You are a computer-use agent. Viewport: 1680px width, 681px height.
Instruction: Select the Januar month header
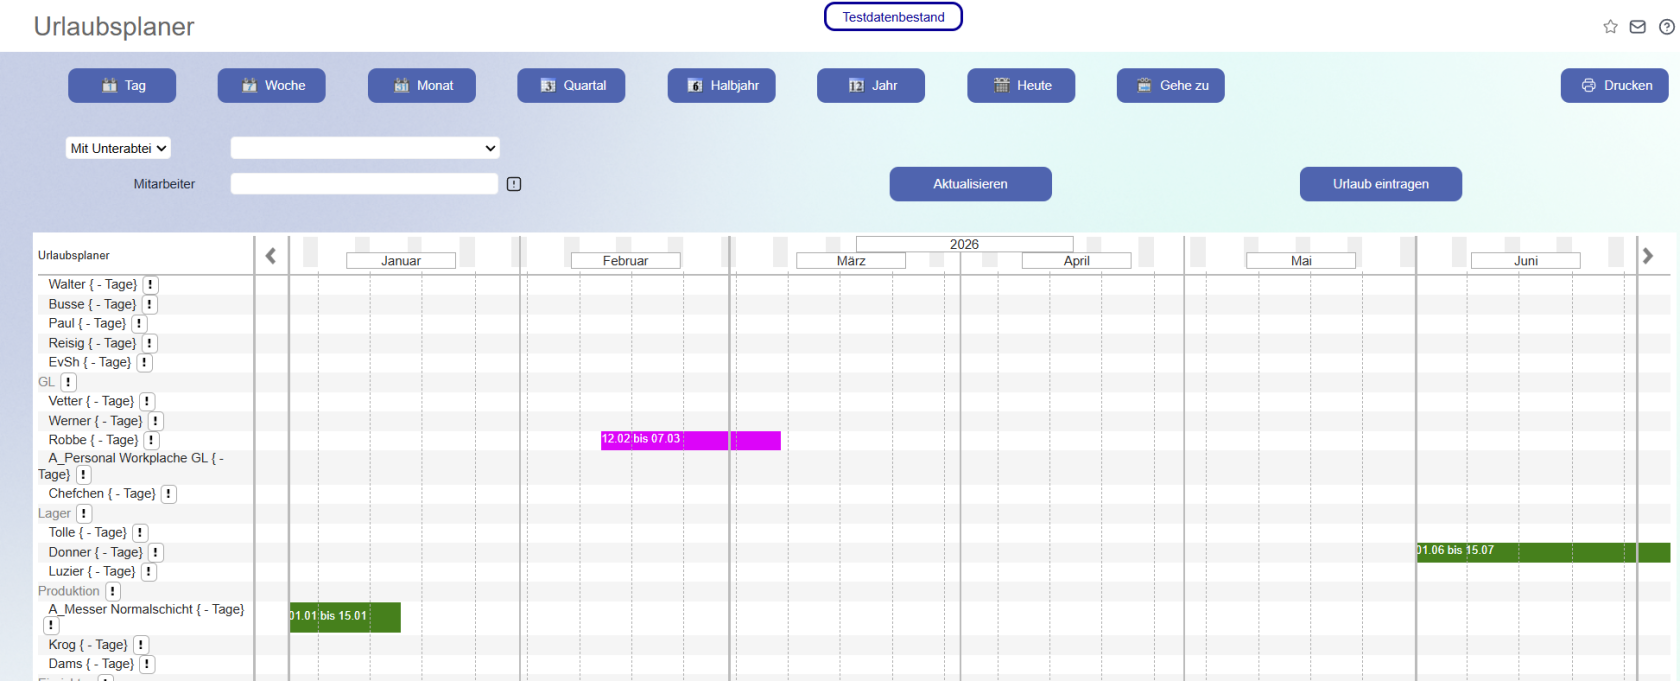(x=401, y=261)
